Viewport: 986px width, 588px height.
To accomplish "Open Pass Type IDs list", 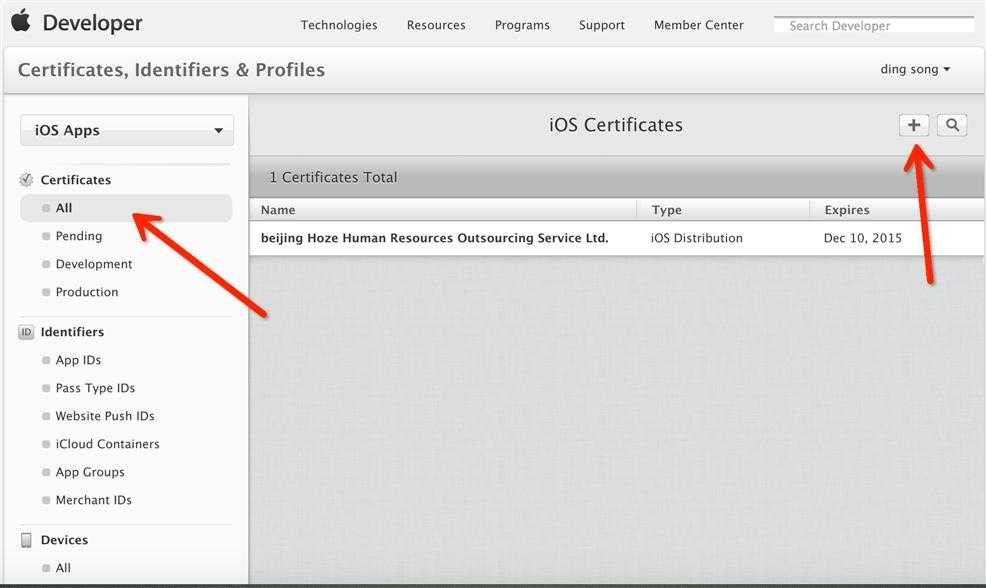I will coord(95,388).
